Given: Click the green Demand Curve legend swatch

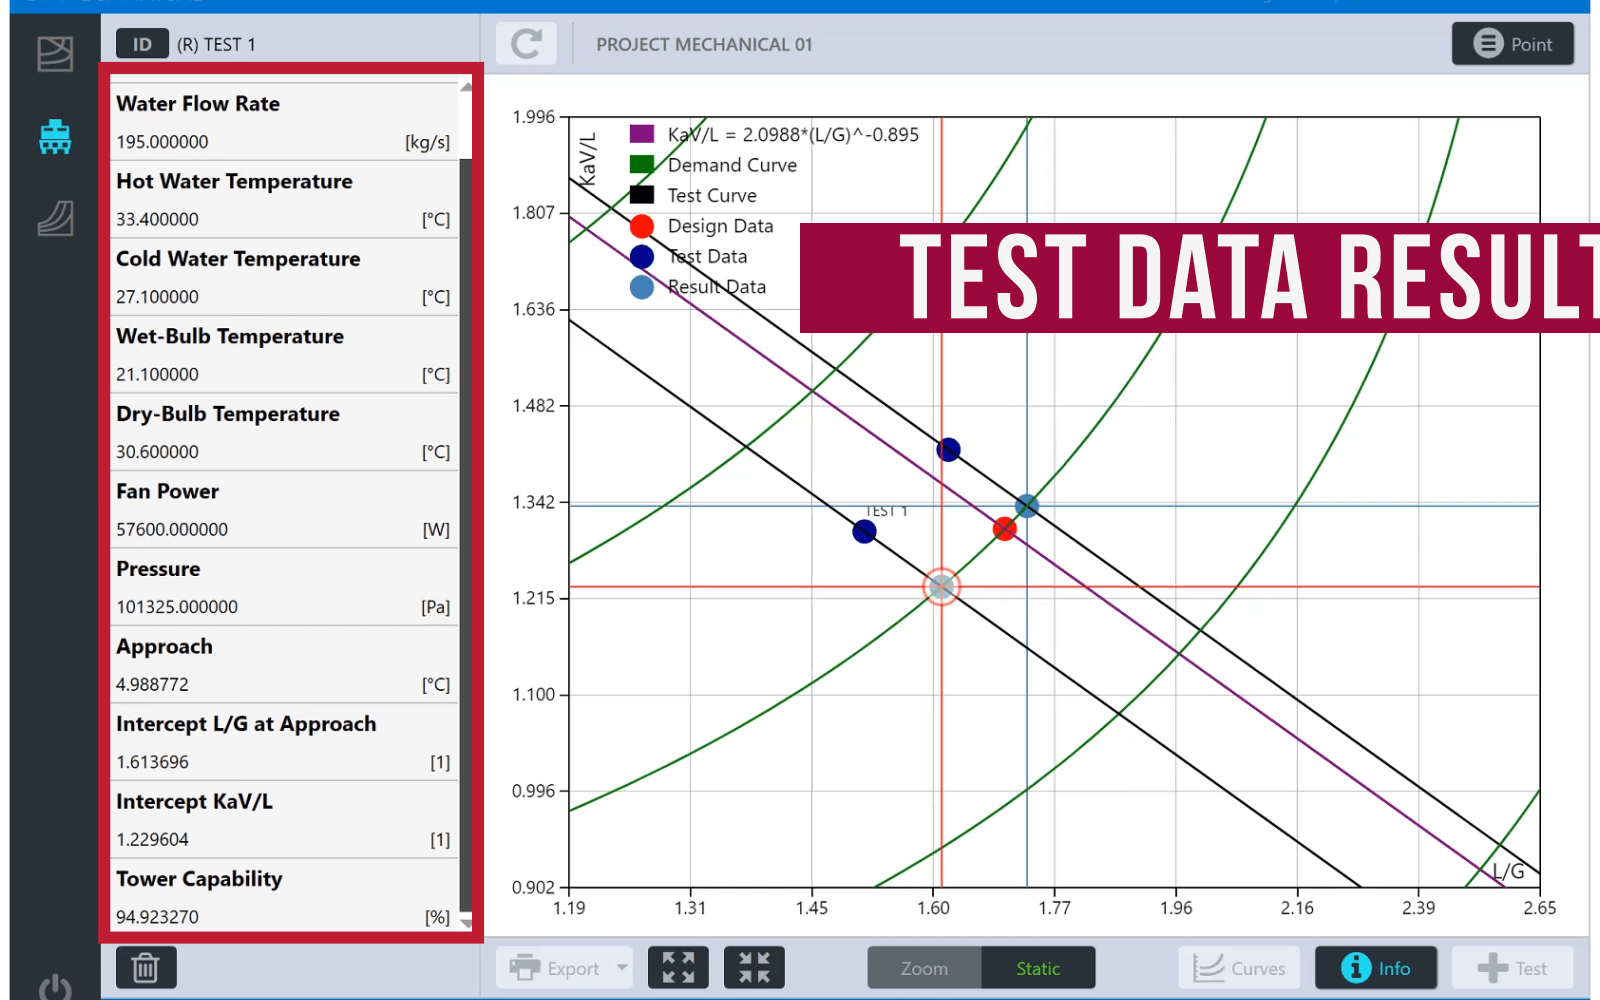Looking at the screenshot, I should coord(642,164).
